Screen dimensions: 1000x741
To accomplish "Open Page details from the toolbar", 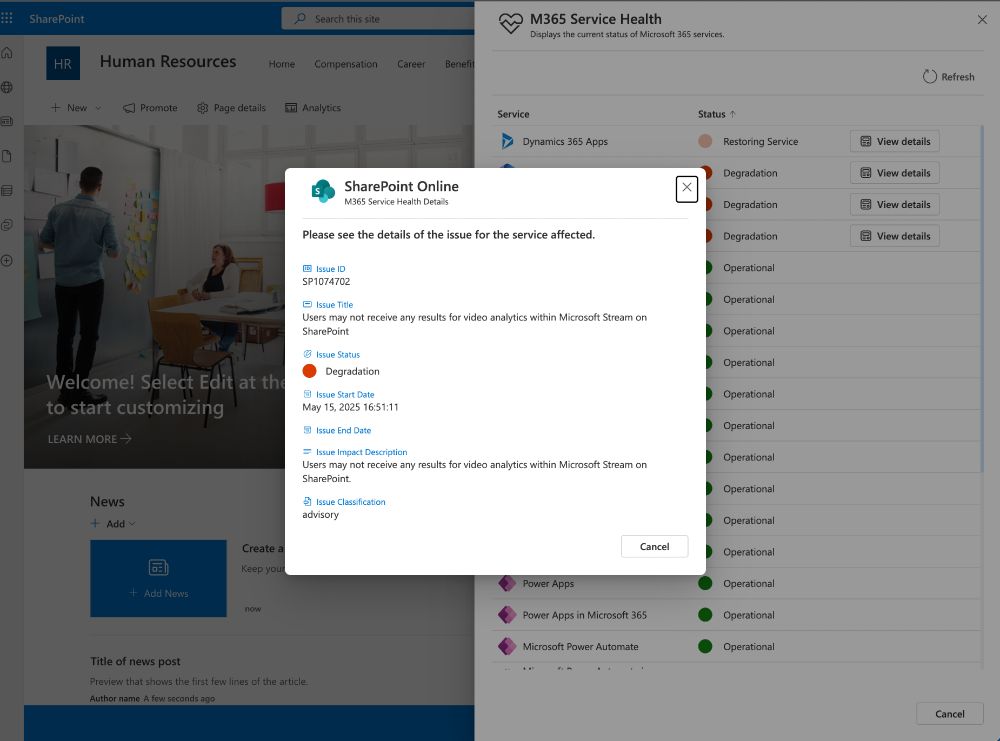I will click(232, 108).
